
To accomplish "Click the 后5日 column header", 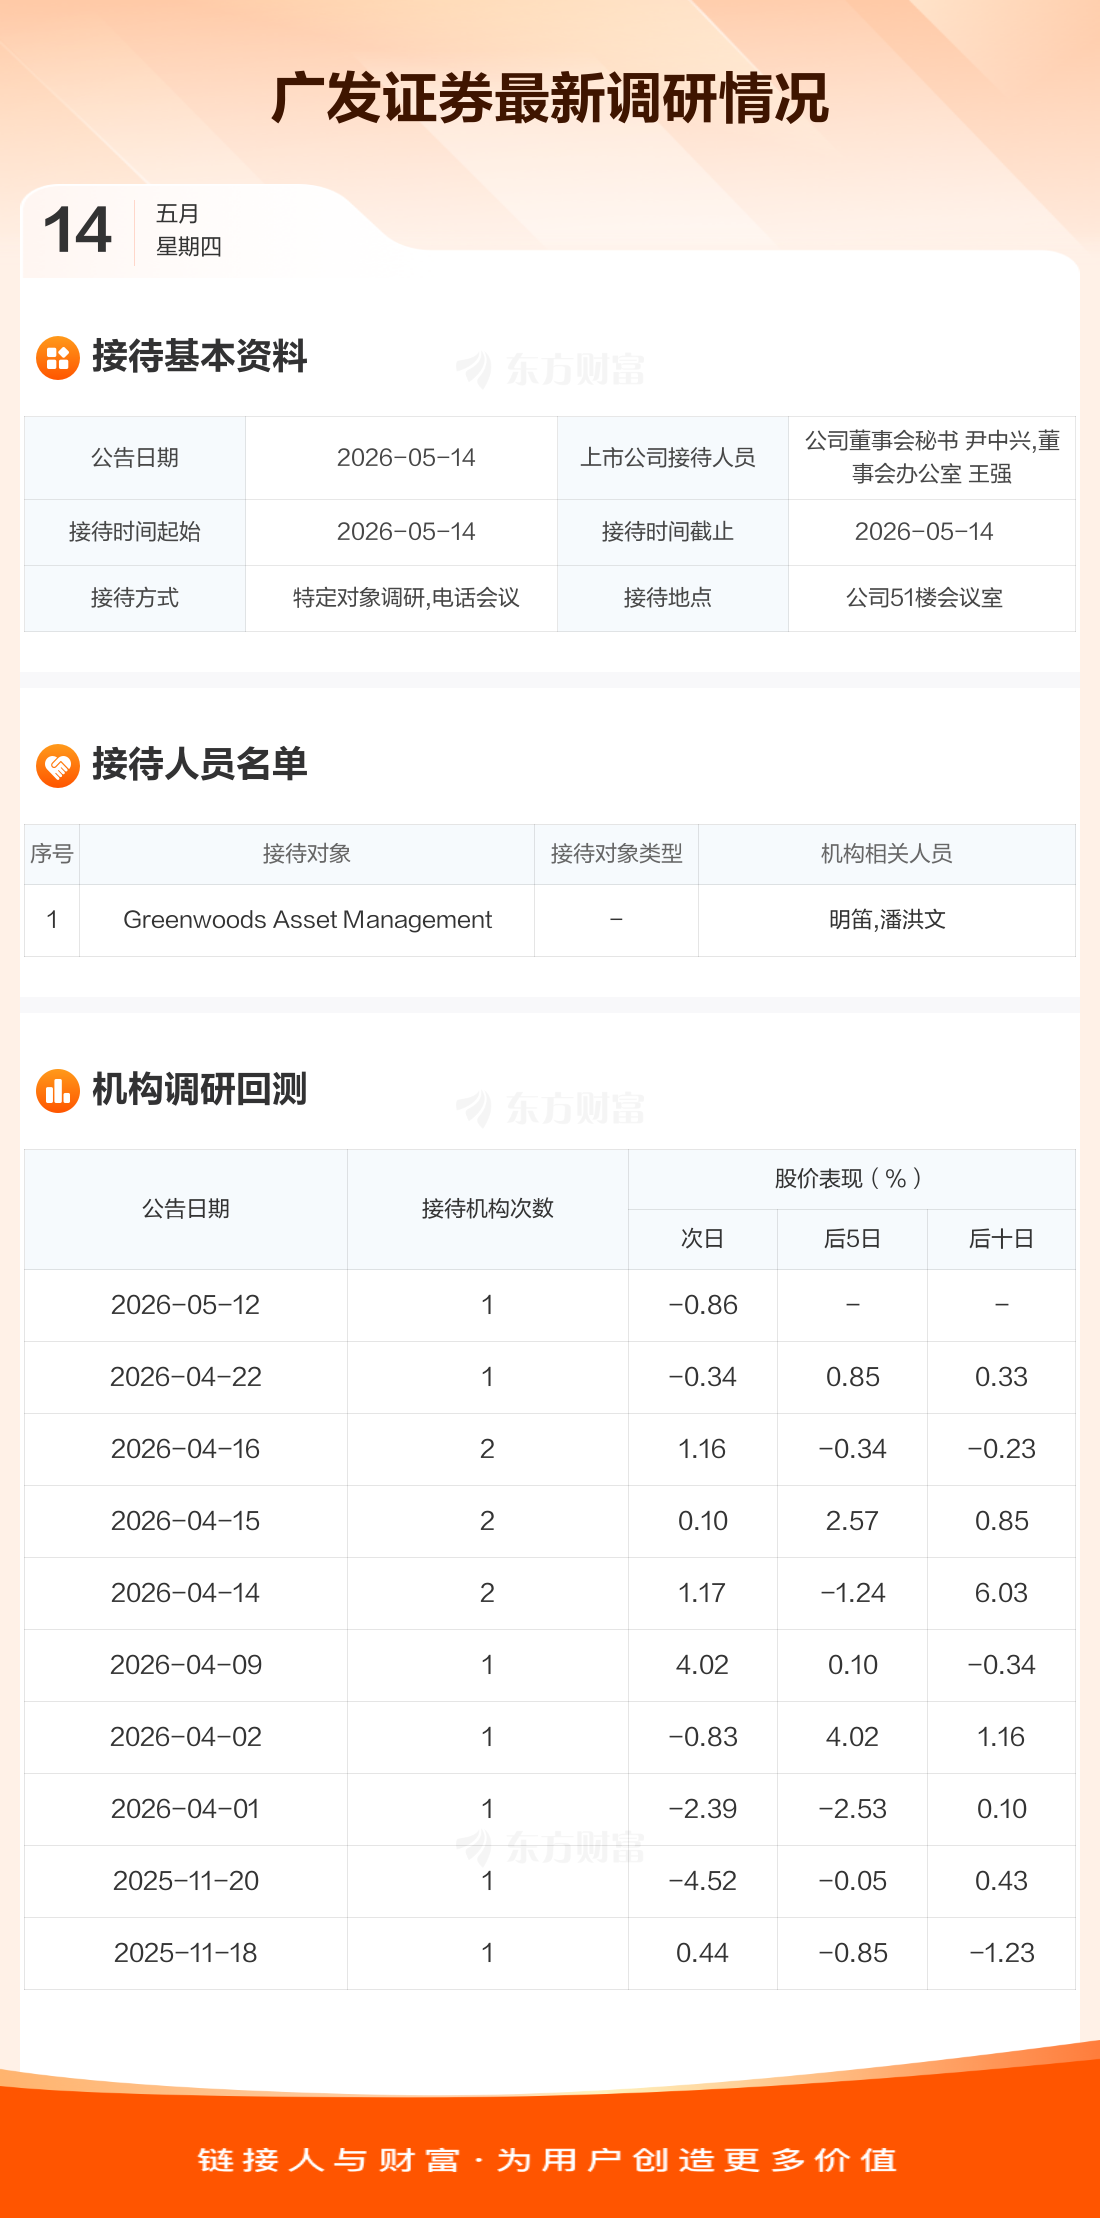I will (852, 1239).
